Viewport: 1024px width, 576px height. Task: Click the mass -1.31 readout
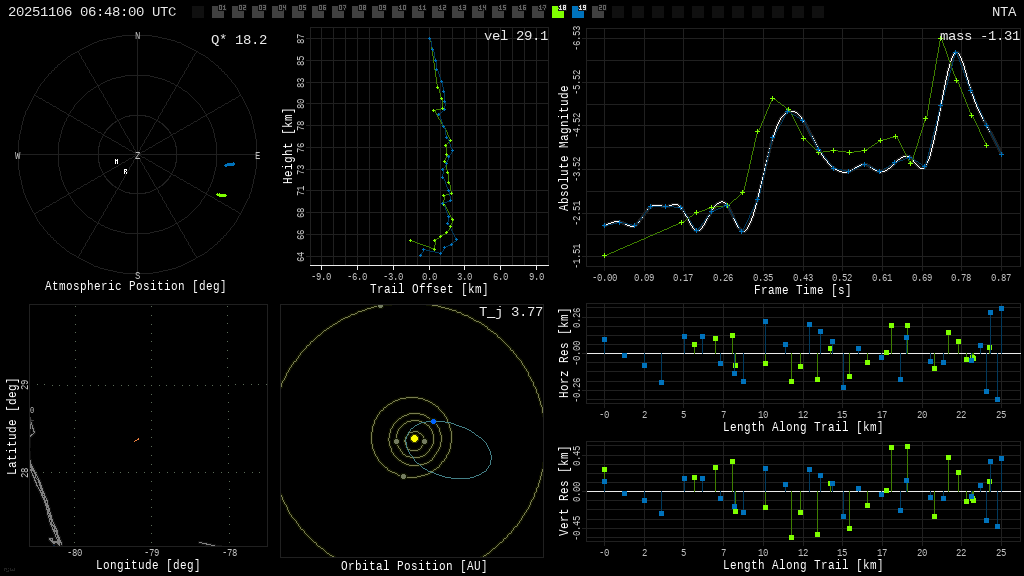click(980, 36)
